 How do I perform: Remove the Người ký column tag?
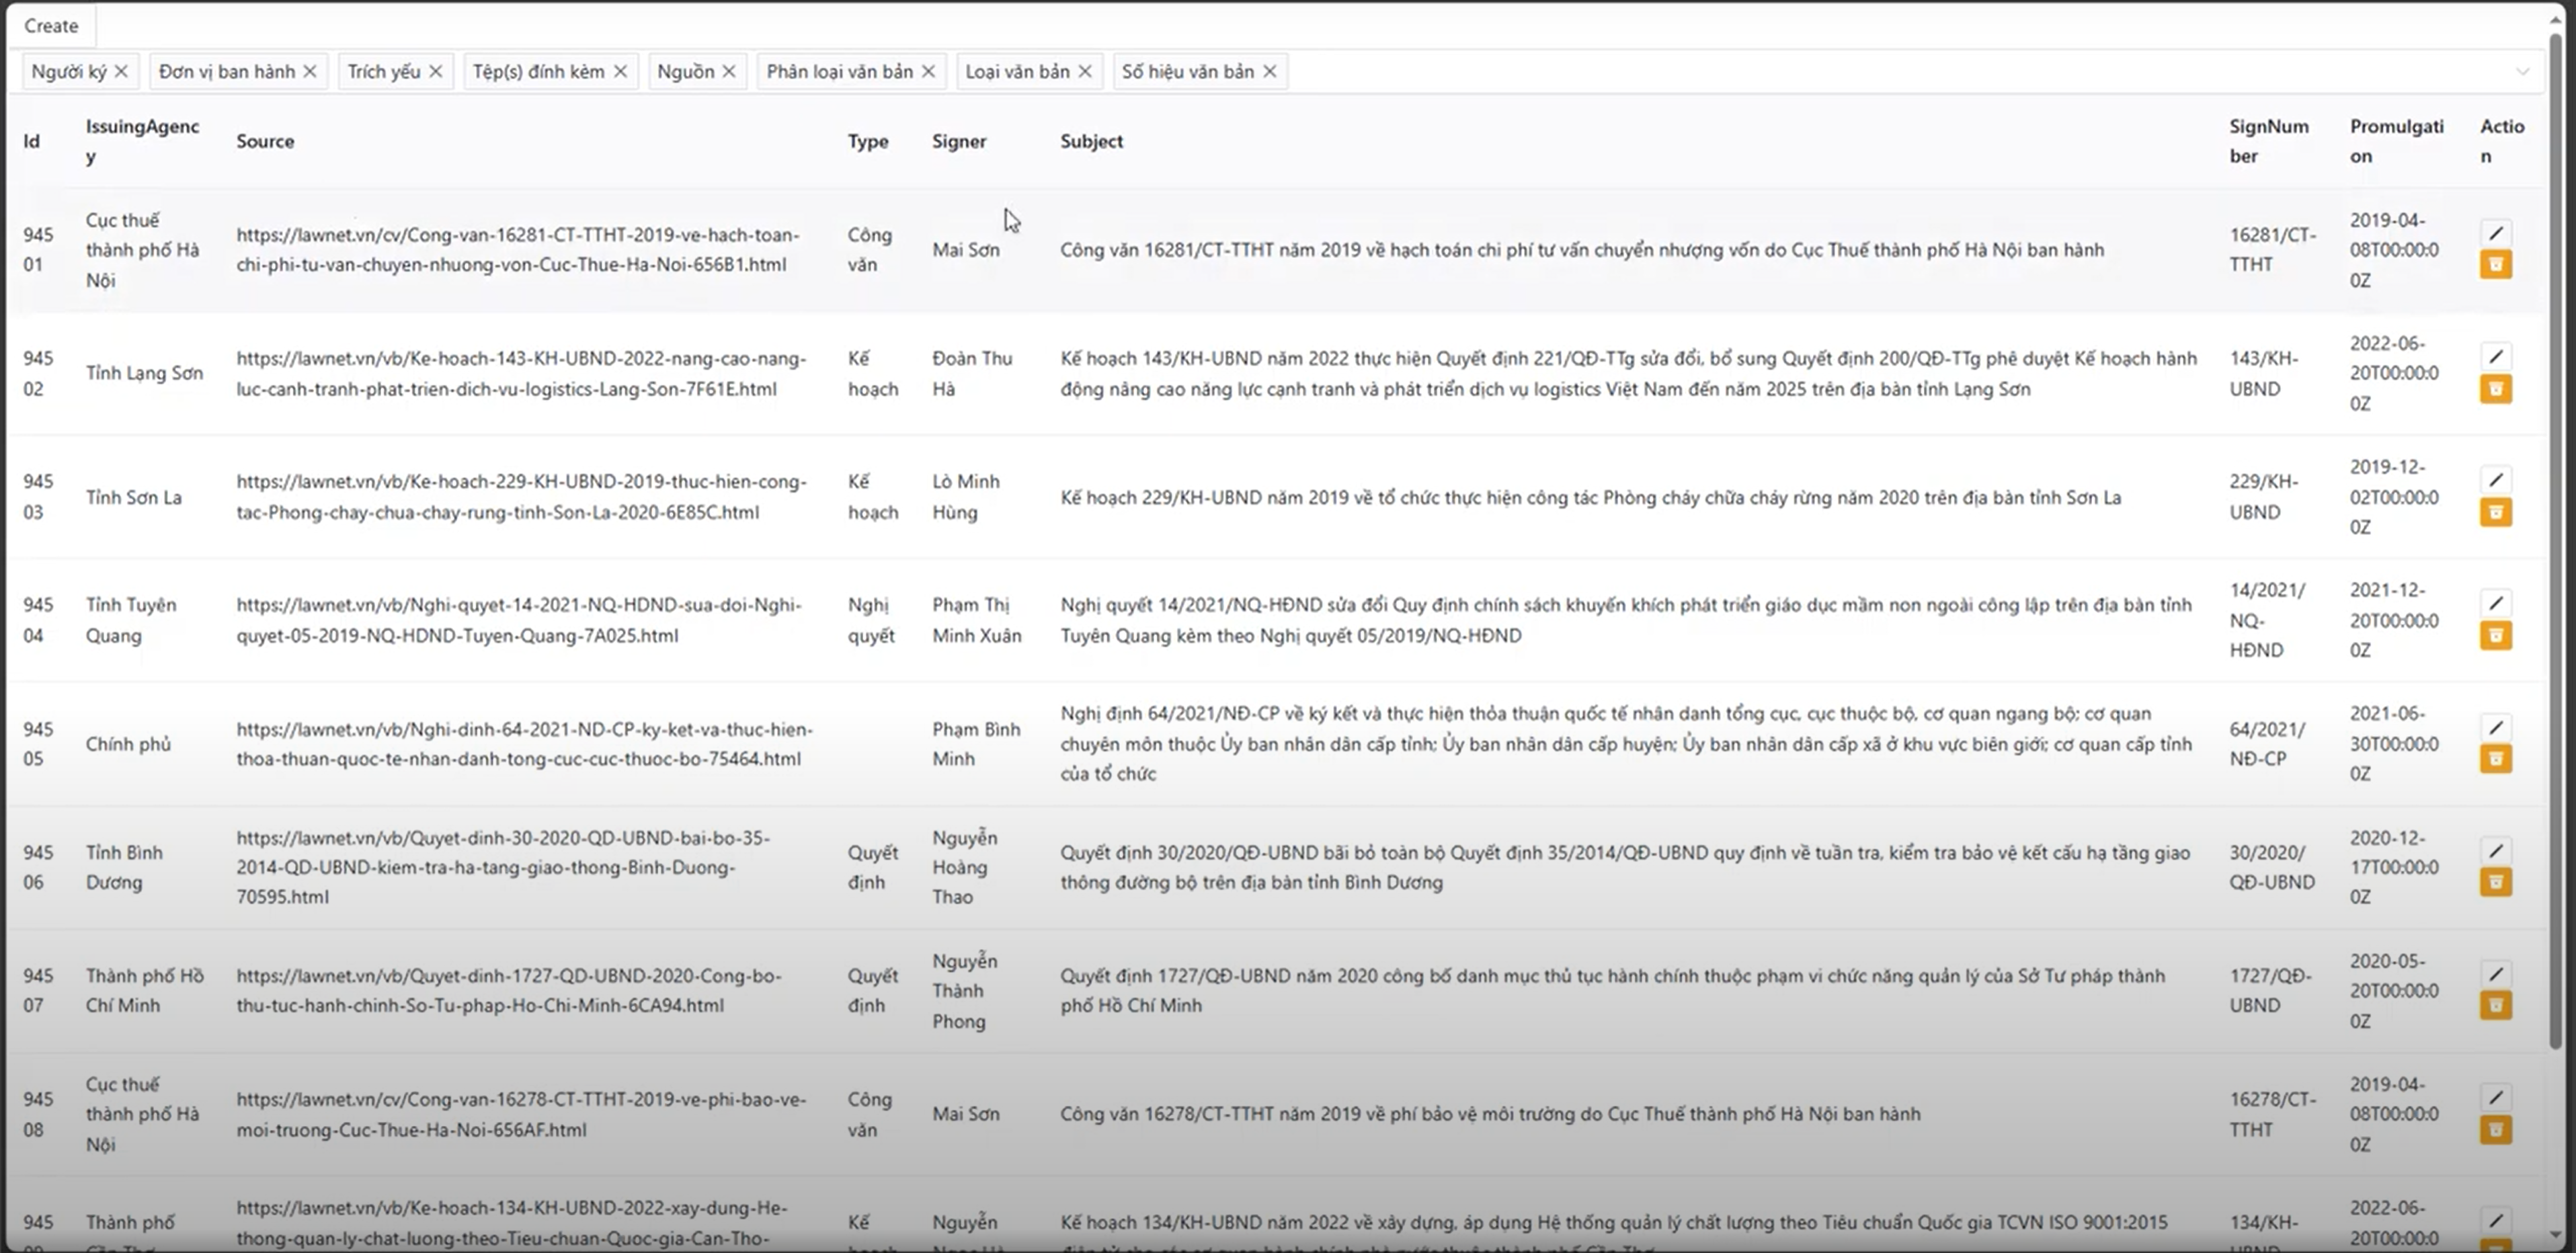(121, 71)
